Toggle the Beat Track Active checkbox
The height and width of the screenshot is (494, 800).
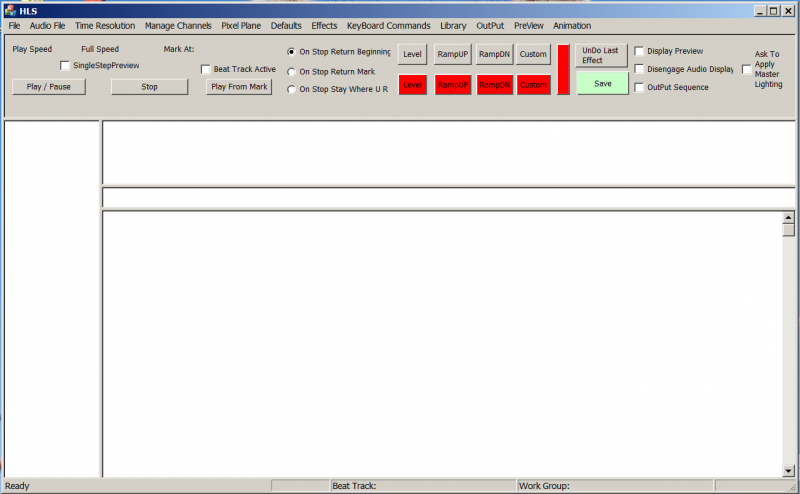(206, 69)
